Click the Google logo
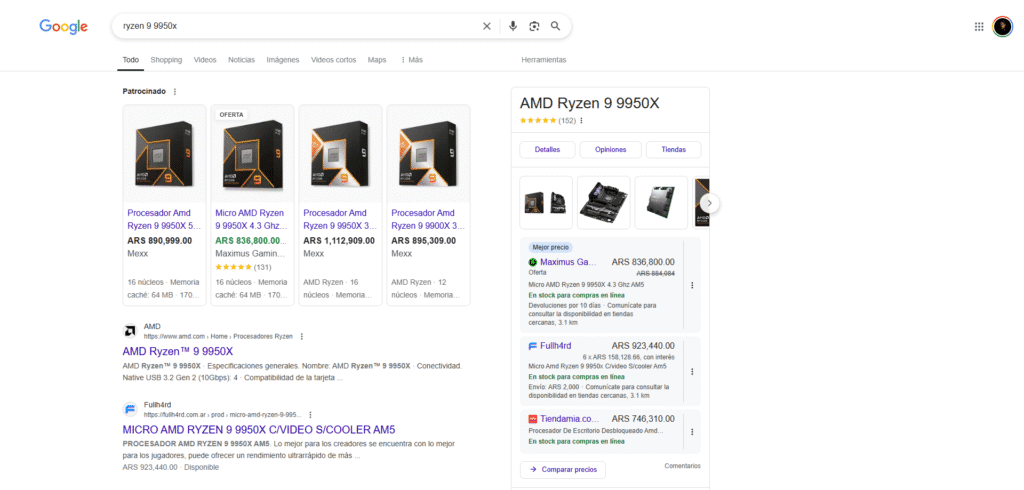Viewport: 1024px width, 490px height. [x=64, y=26]
